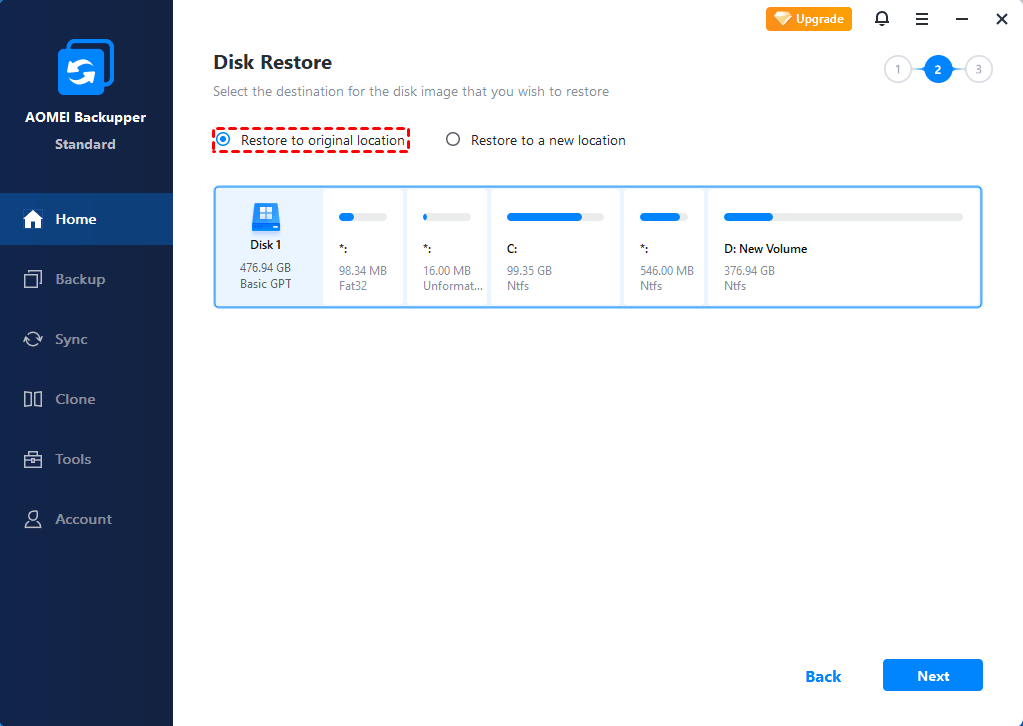Screen dimensions: 1023x726
Task: Select the D: New Volume partition
Action: 843,247
